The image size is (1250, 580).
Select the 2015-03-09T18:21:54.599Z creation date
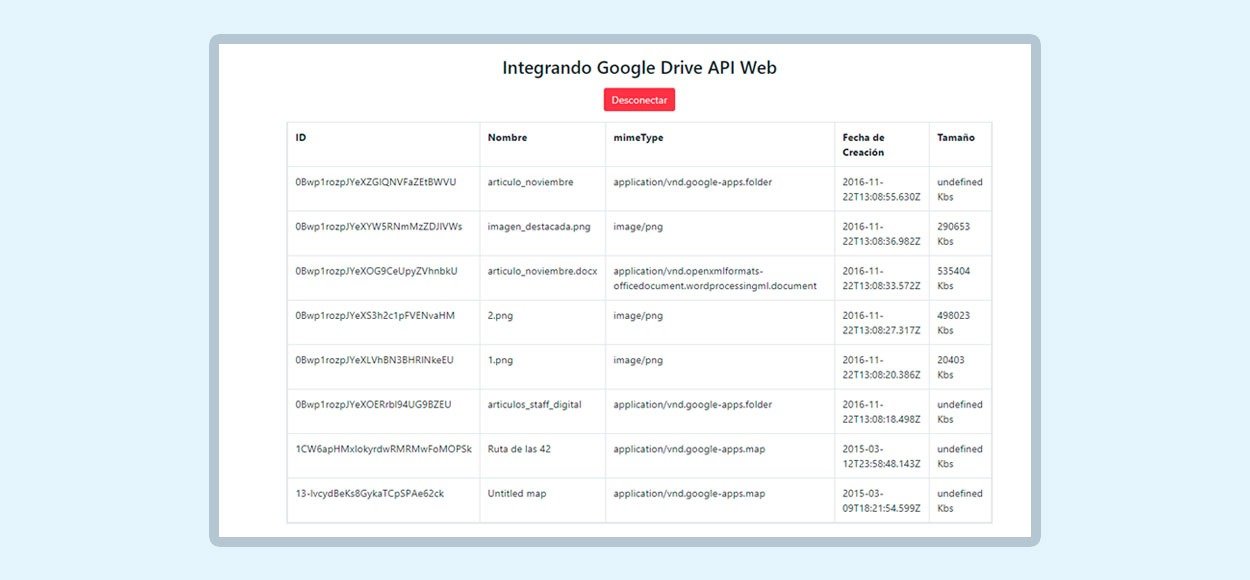[881, 501]
